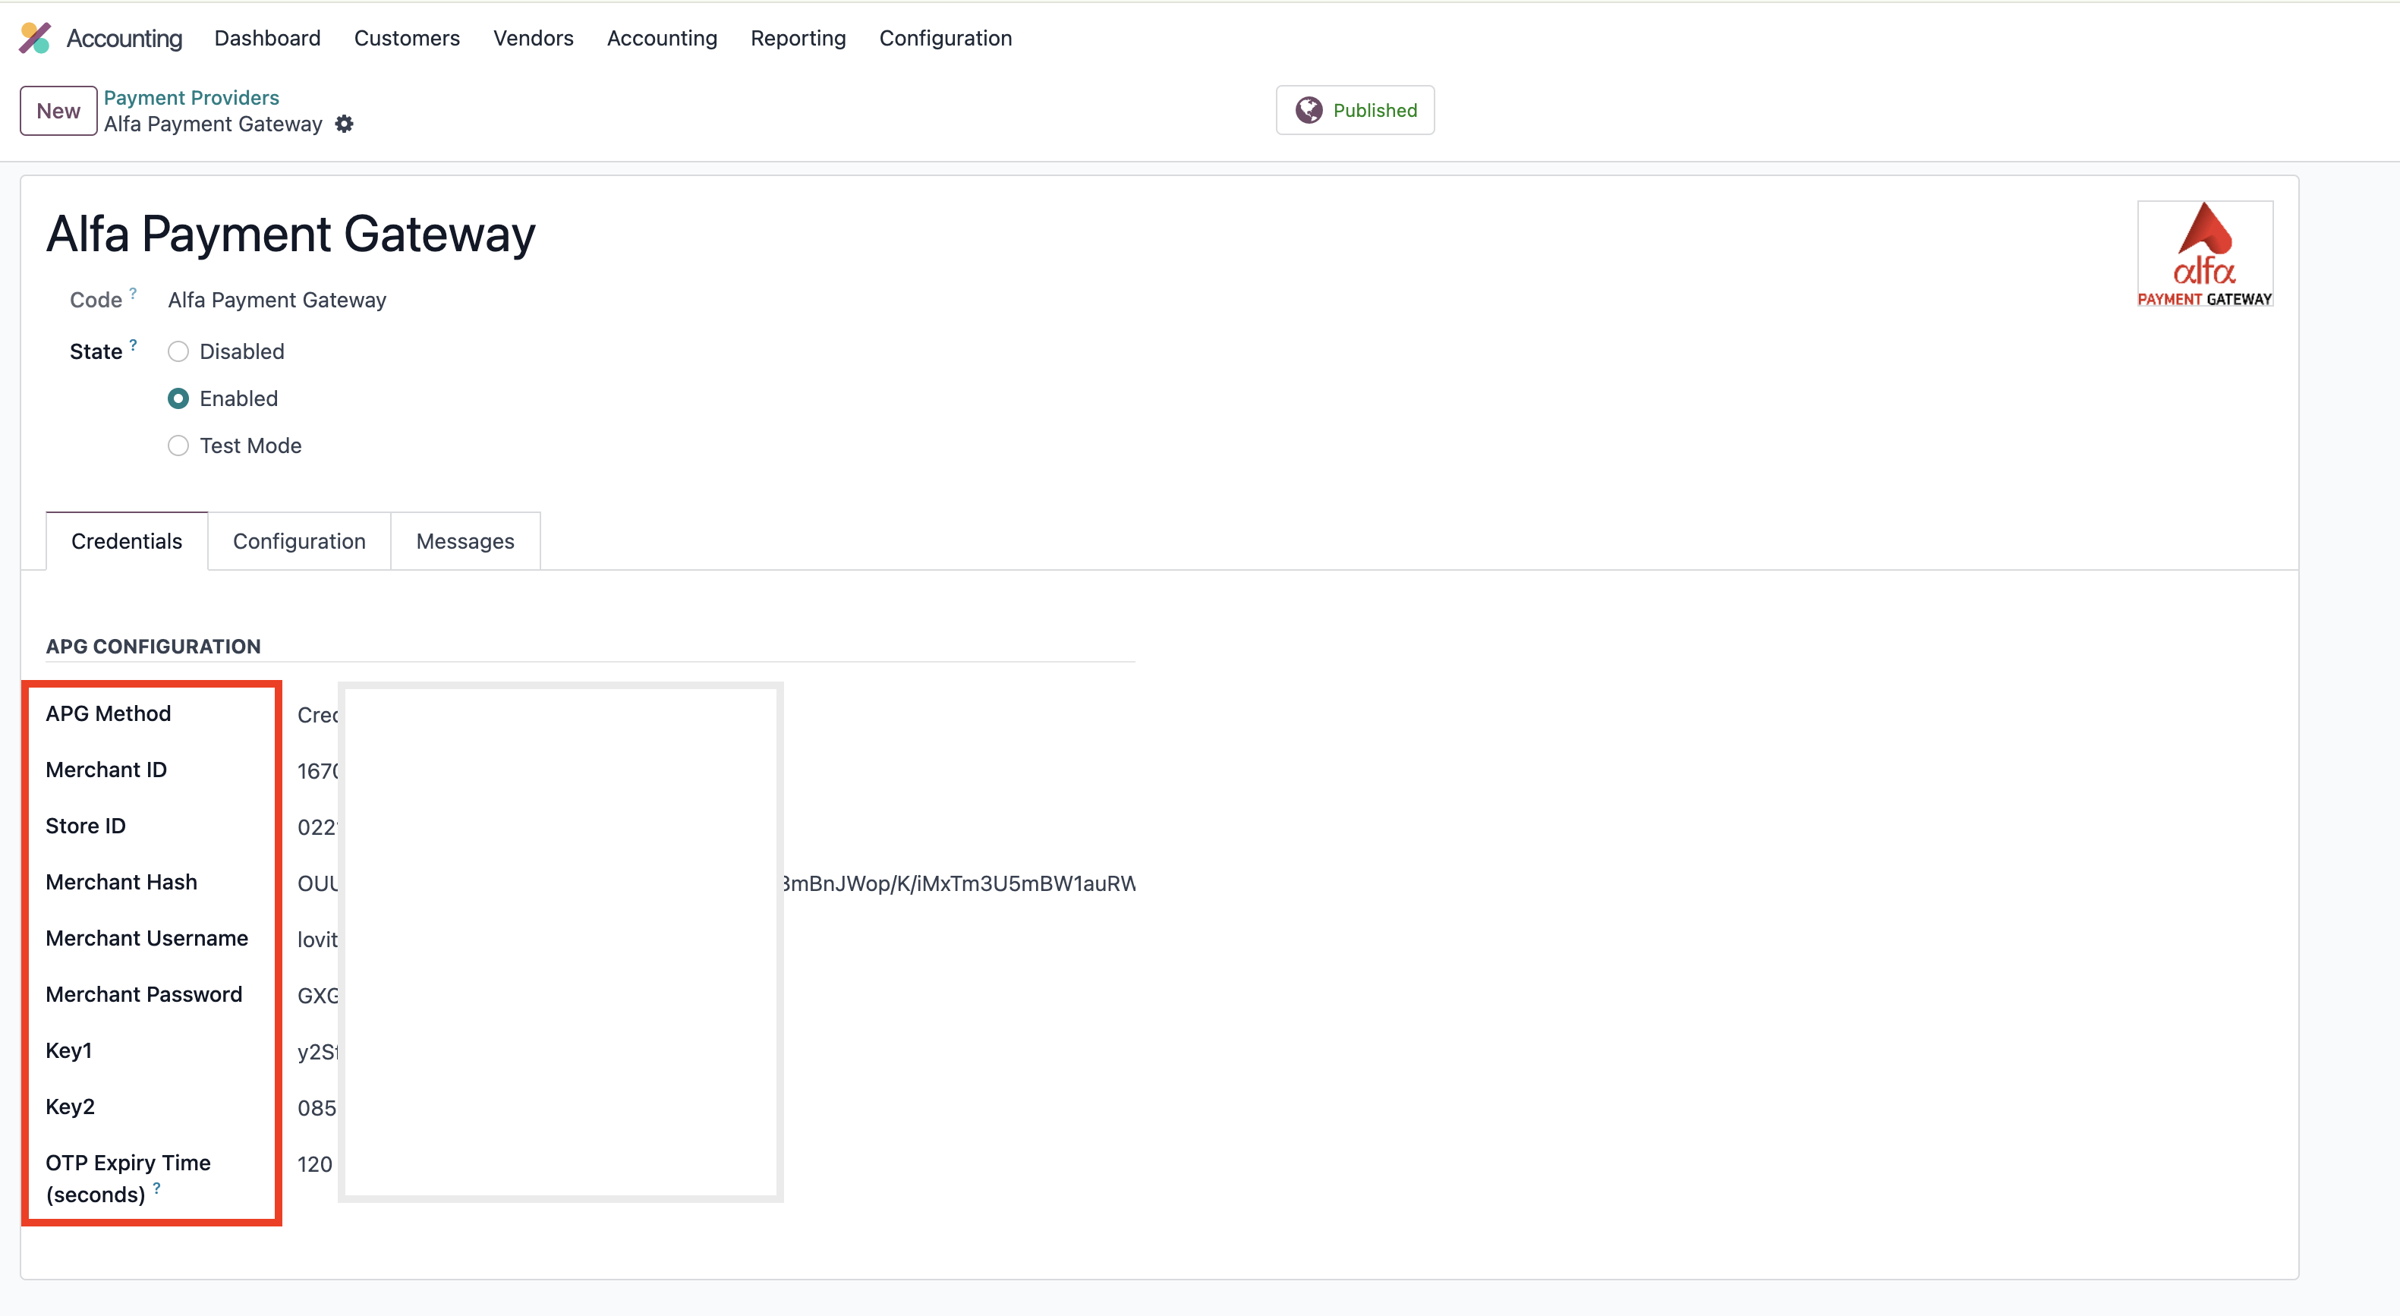The image size is (2400, 1316).
Task: Click the Alfa Payment Gateway breadcrumb text
Action: click(213, 124)
